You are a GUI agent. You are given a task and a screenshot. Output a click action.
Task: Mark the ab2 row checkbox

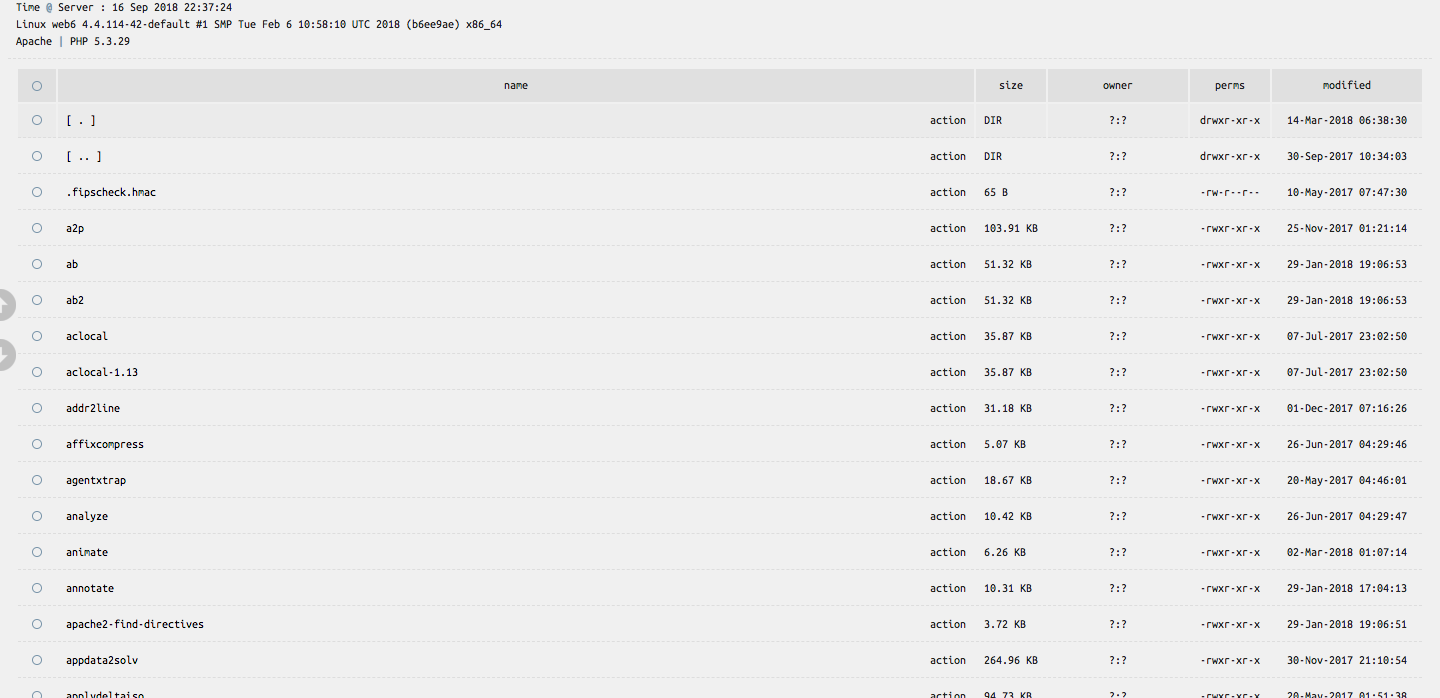(37, 300)
